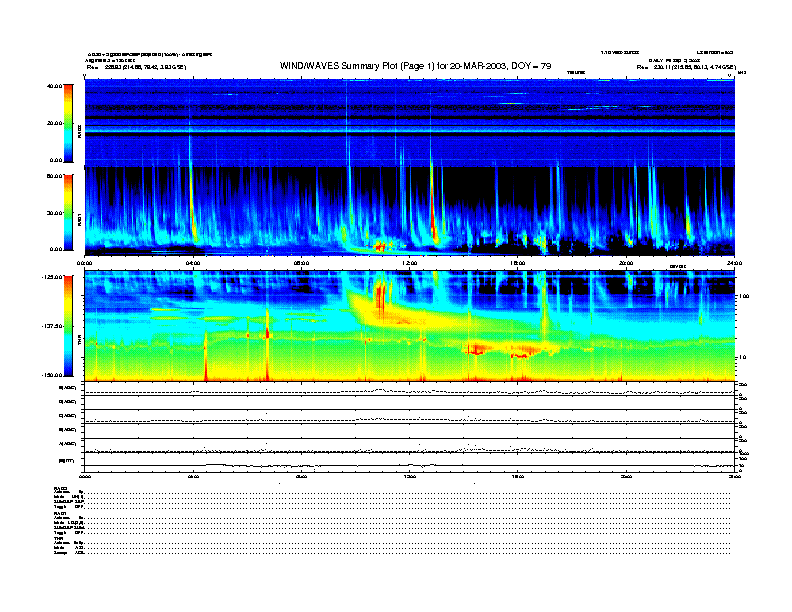
Task: Click the WIND/WAVES Summary Plot title
Action: coord(415,66)
